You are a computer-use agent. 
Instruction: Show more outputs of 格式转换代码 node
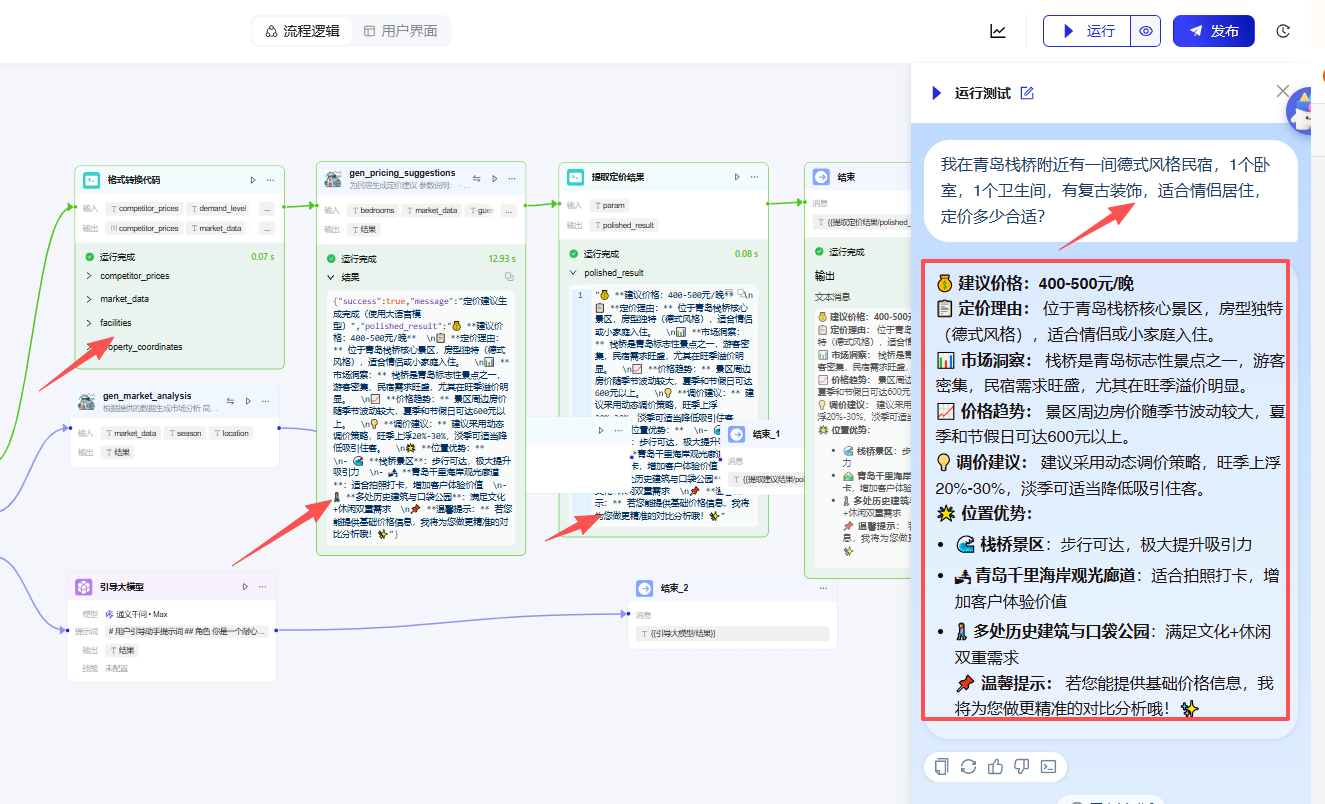point(266,228)
